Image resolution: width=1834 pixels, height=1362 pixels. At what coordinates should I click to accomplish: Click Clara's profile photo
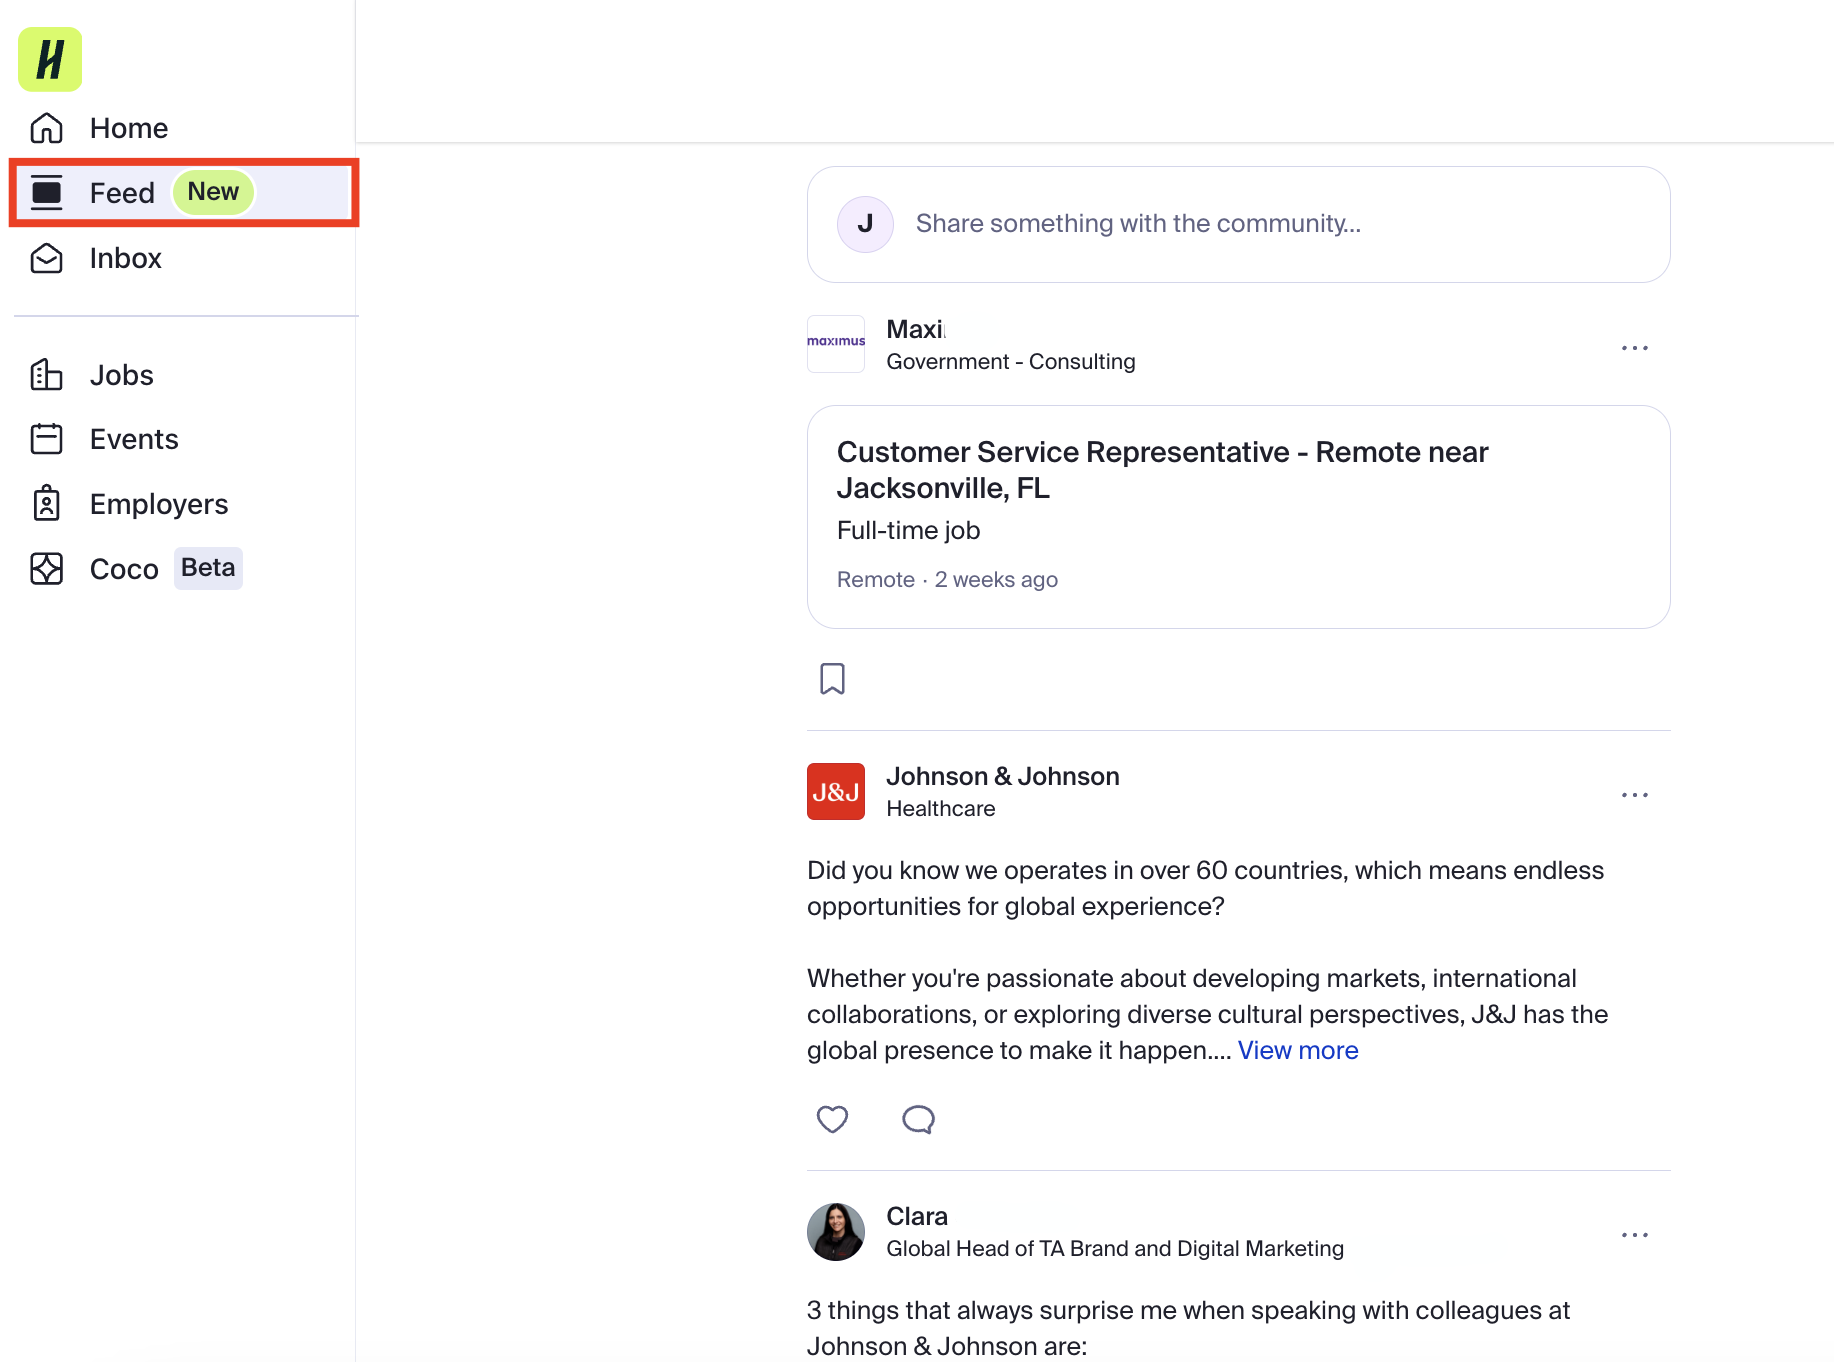click(835, 1231)
